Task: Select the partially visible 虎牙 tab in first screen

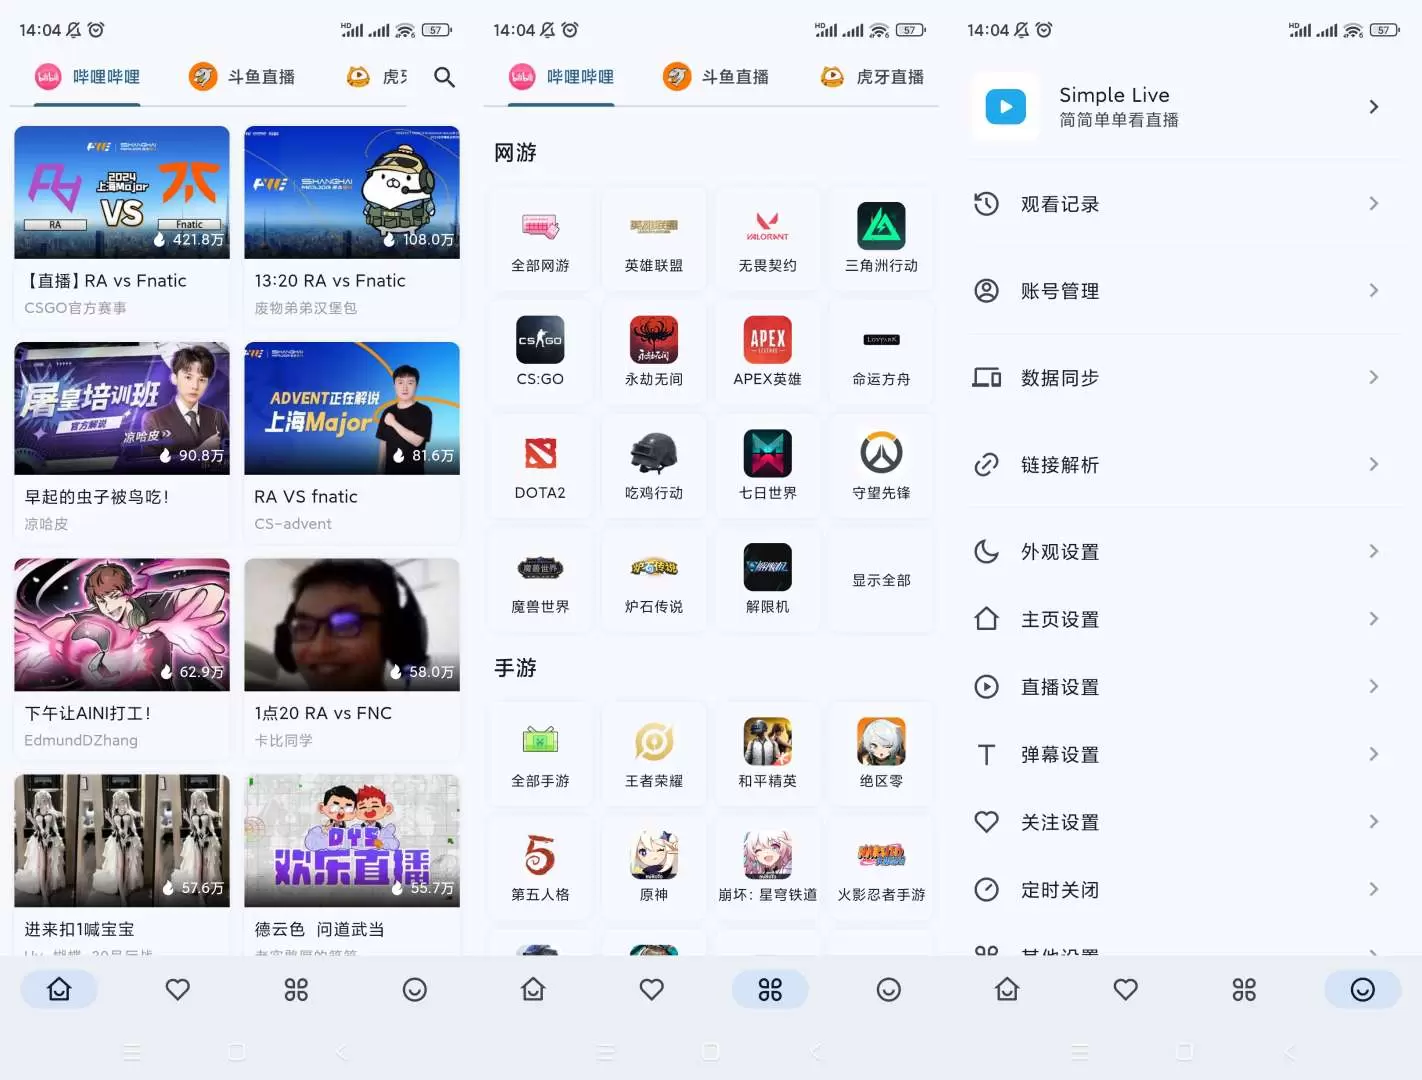Action: point(377,77)
